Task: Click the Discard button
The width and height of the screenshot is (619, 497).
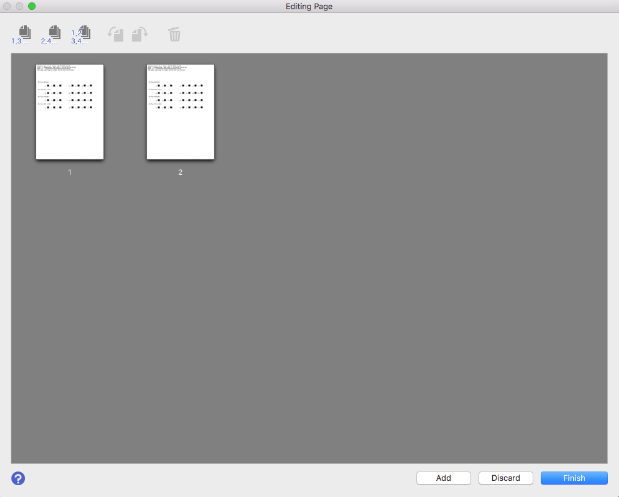Action: click(x=506, y=478)
